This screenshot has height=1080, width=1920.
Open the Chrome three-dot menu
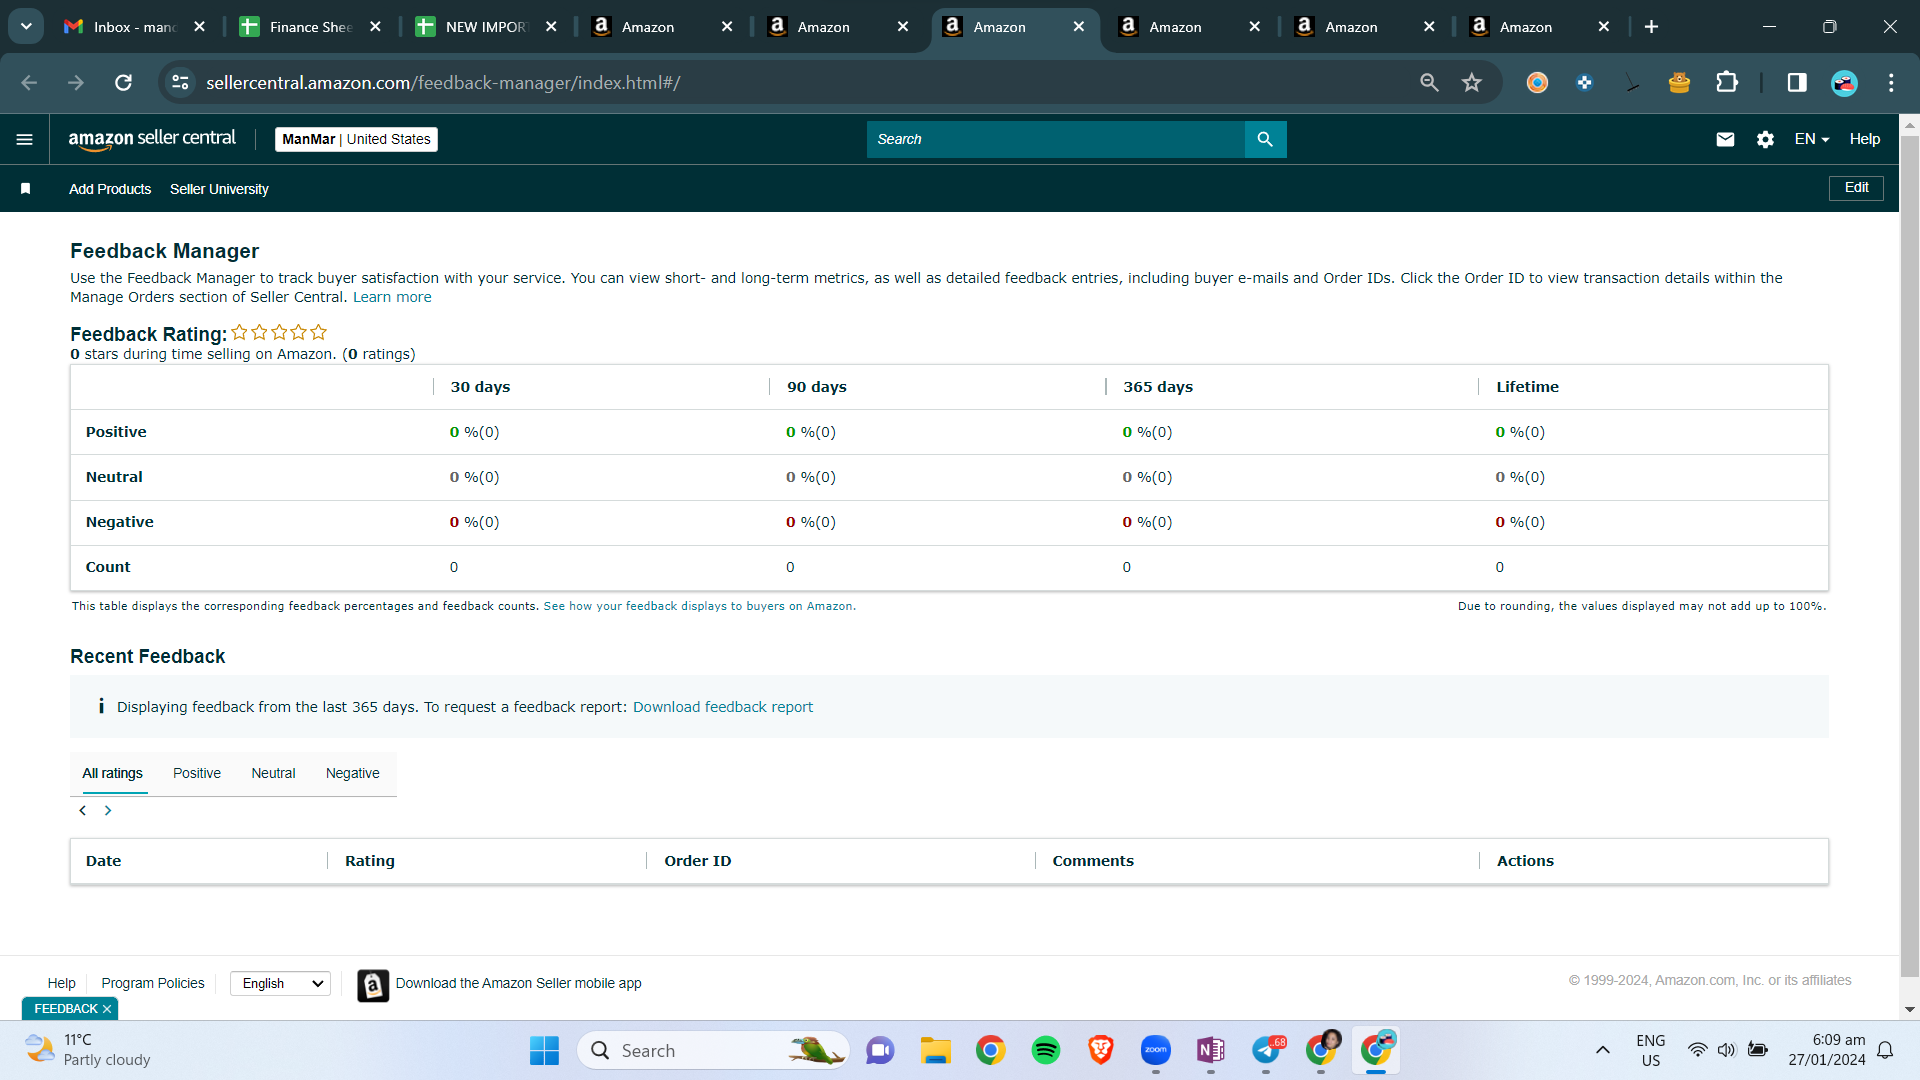1891,83
